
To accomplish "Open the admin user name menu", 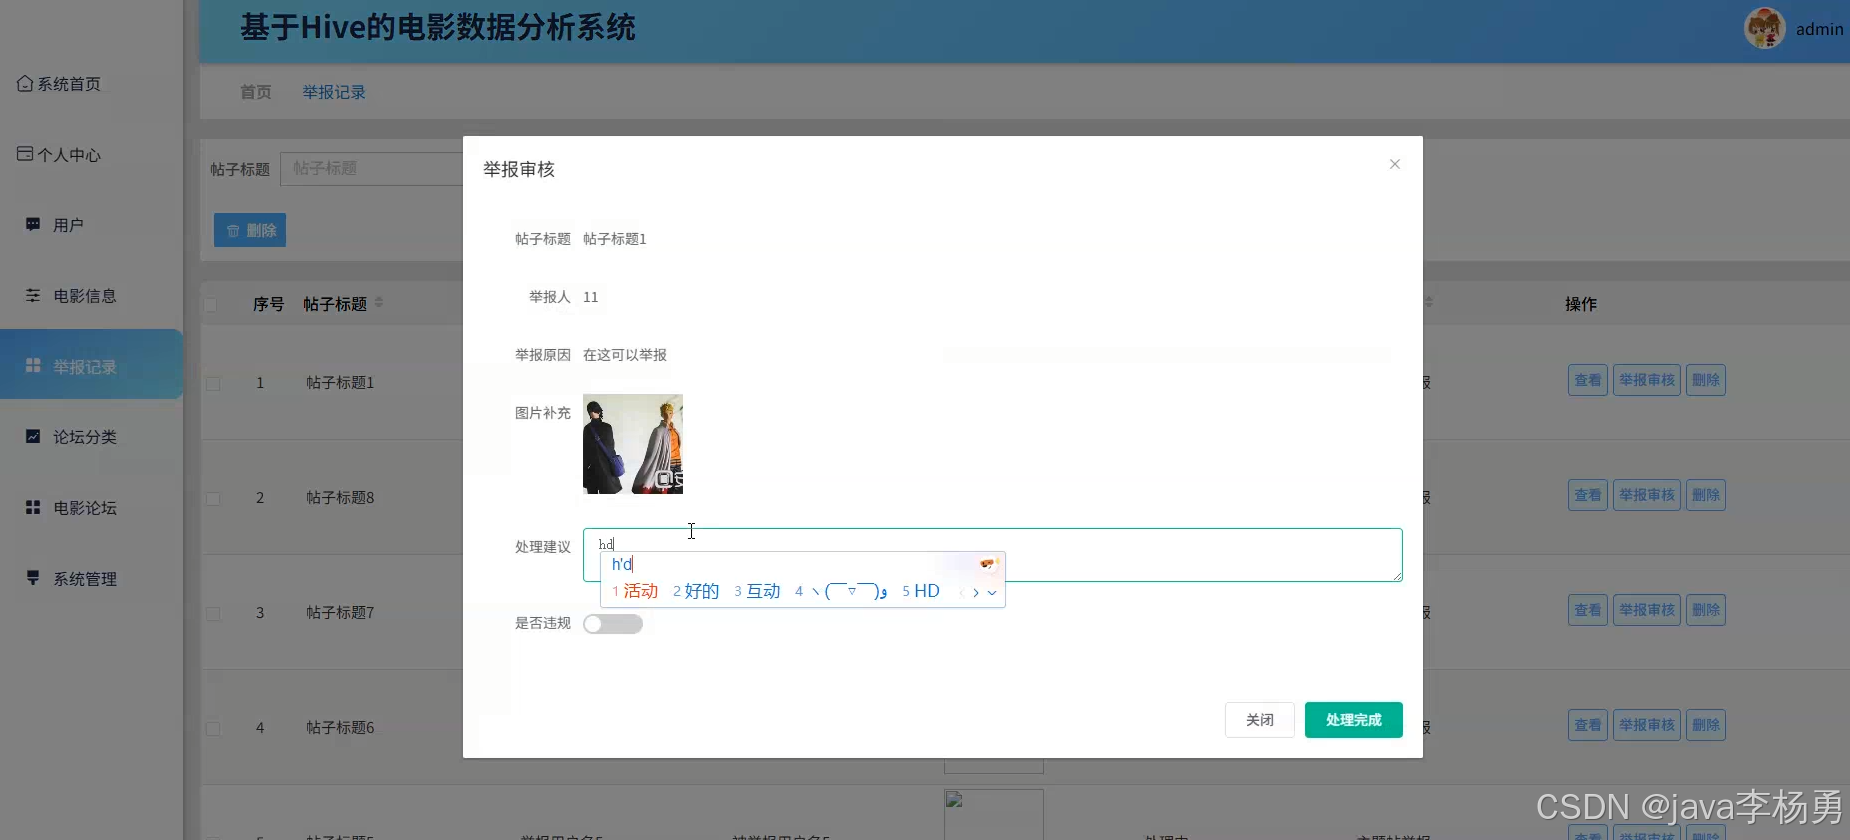I will pyautogui.click(x=1819, y=30).
